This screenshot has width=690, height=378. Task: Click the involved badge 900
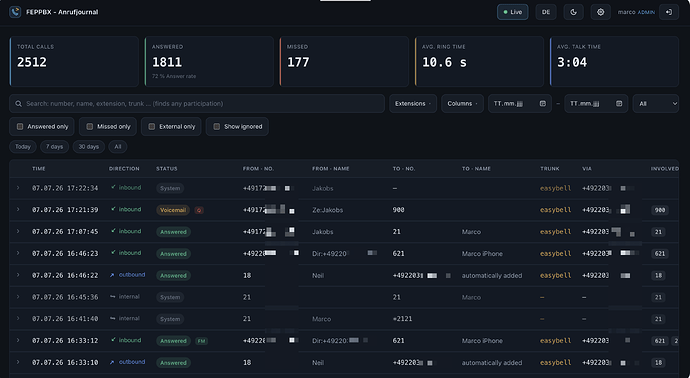pyautogui.click(x=660, y=210)
